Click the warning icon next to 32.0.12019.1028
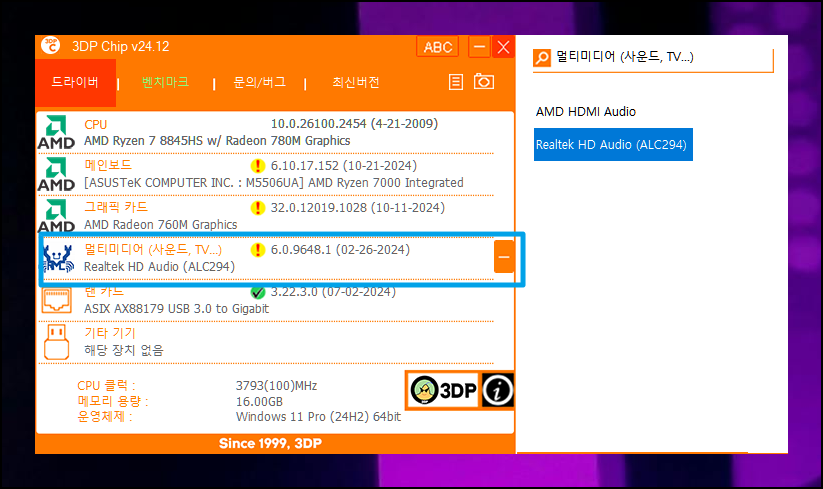 coord(258,208)
